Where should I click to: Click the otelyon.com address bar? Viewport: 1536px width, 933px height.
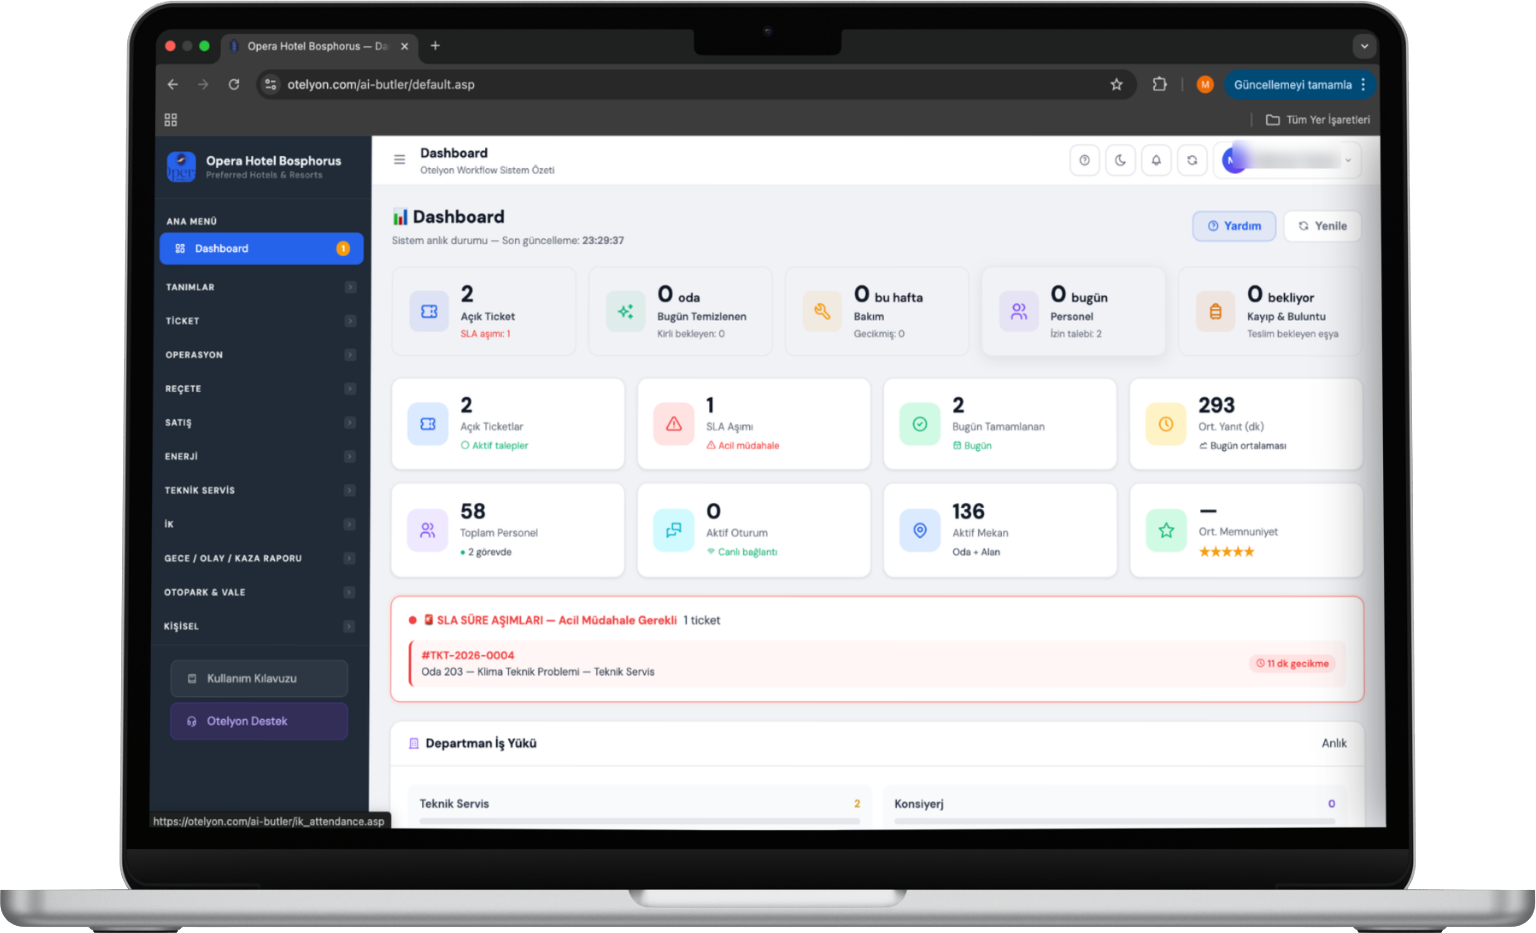[x=695, y=85]
